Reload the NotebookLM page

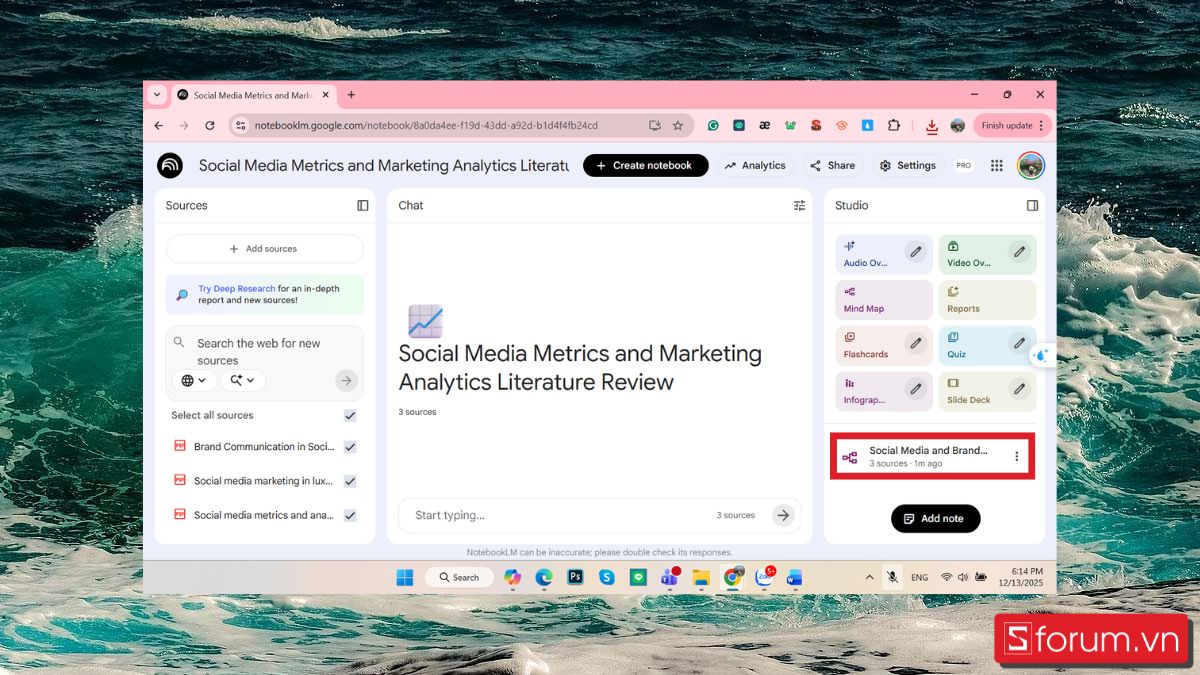point(210,125)
